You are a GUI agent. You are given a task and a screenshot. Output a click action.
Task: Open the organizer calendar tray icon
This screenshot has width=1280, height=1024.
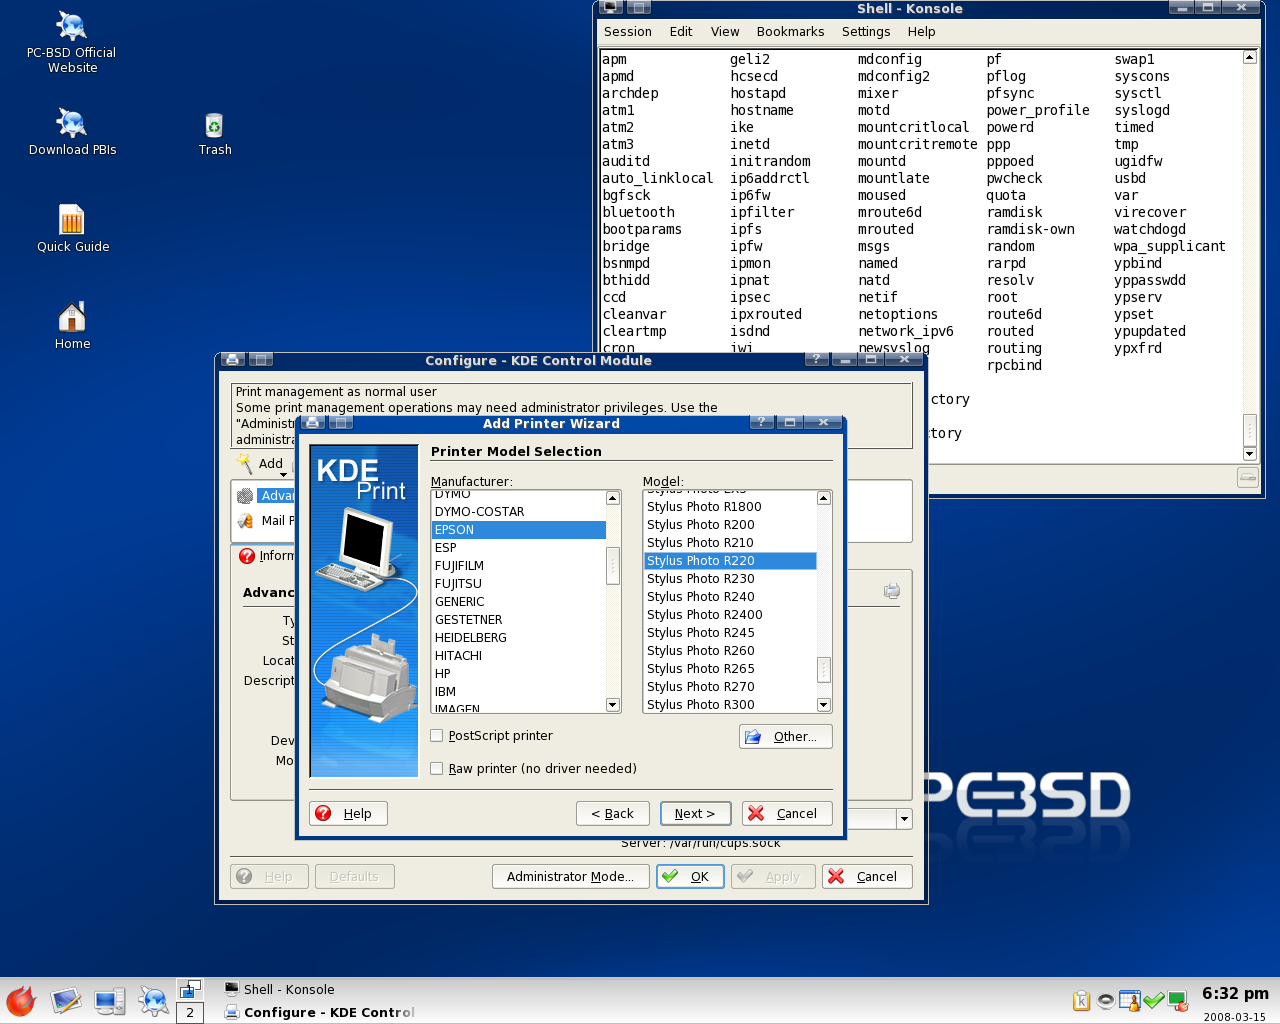click(1130, 1001)
